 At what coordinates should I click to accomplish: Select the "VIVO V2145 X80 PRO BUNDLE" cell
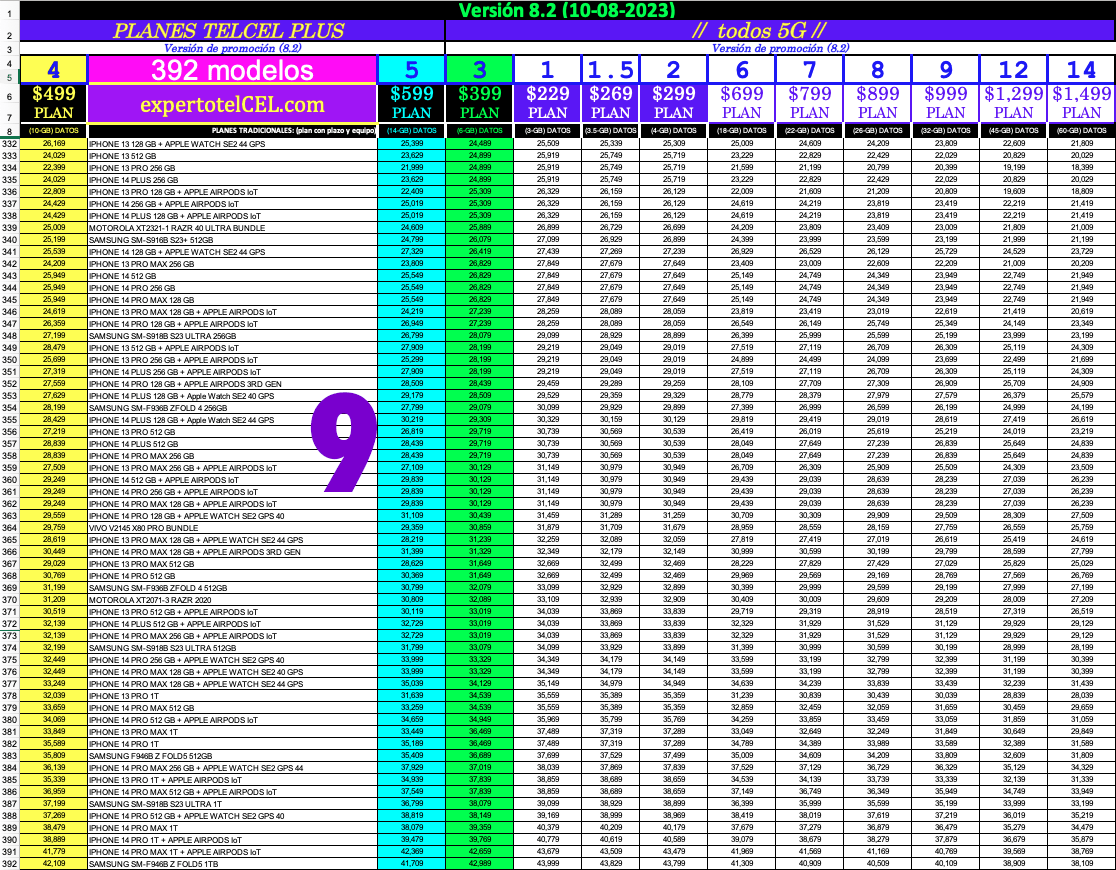[x=232, y=528]
